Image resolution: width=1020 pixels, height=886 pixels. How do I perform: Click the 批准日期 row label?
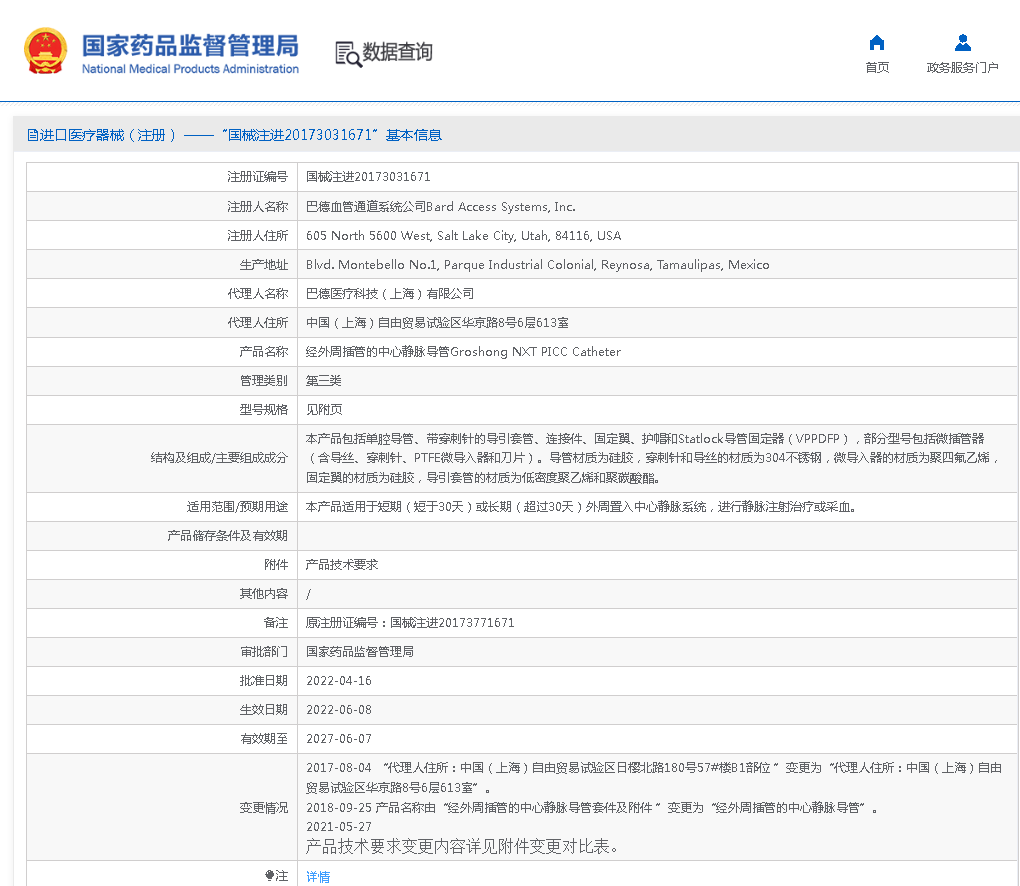coord(263,681)
